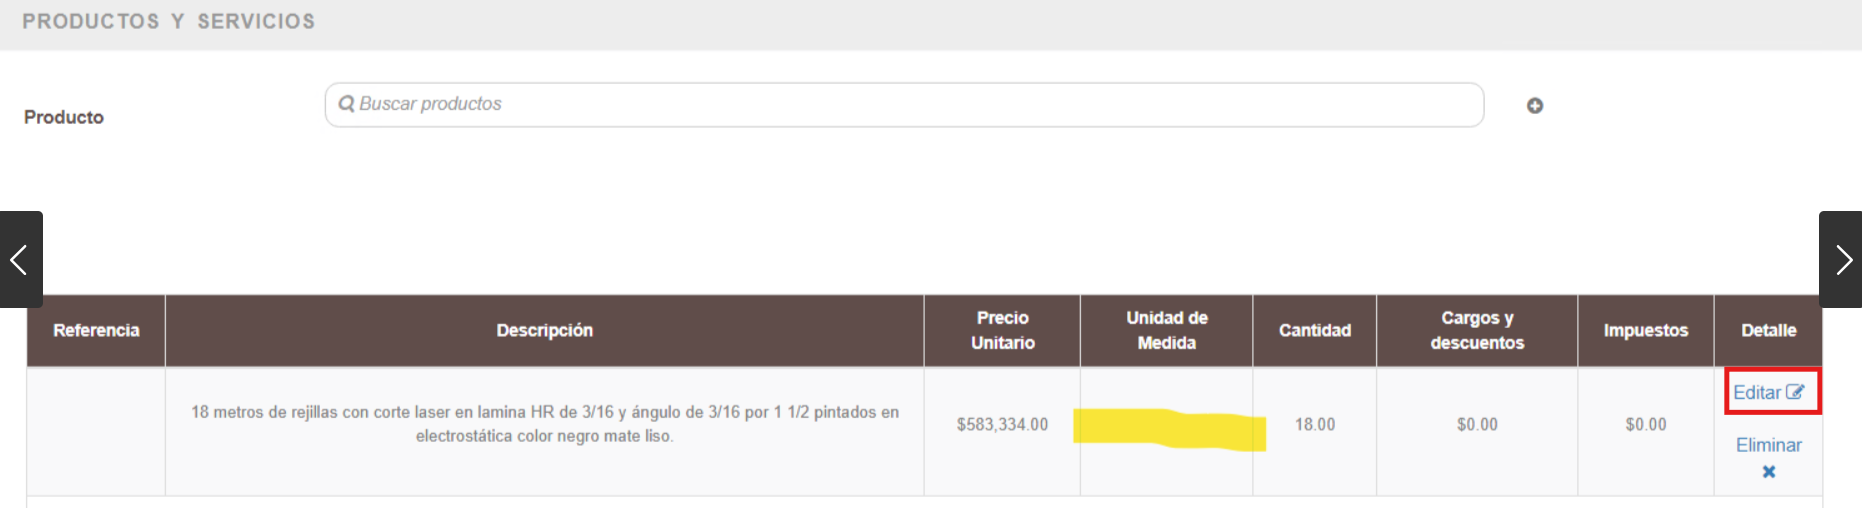Click the Descripción column header
The width and height of the screenshot is (1862, 508).
544,330
